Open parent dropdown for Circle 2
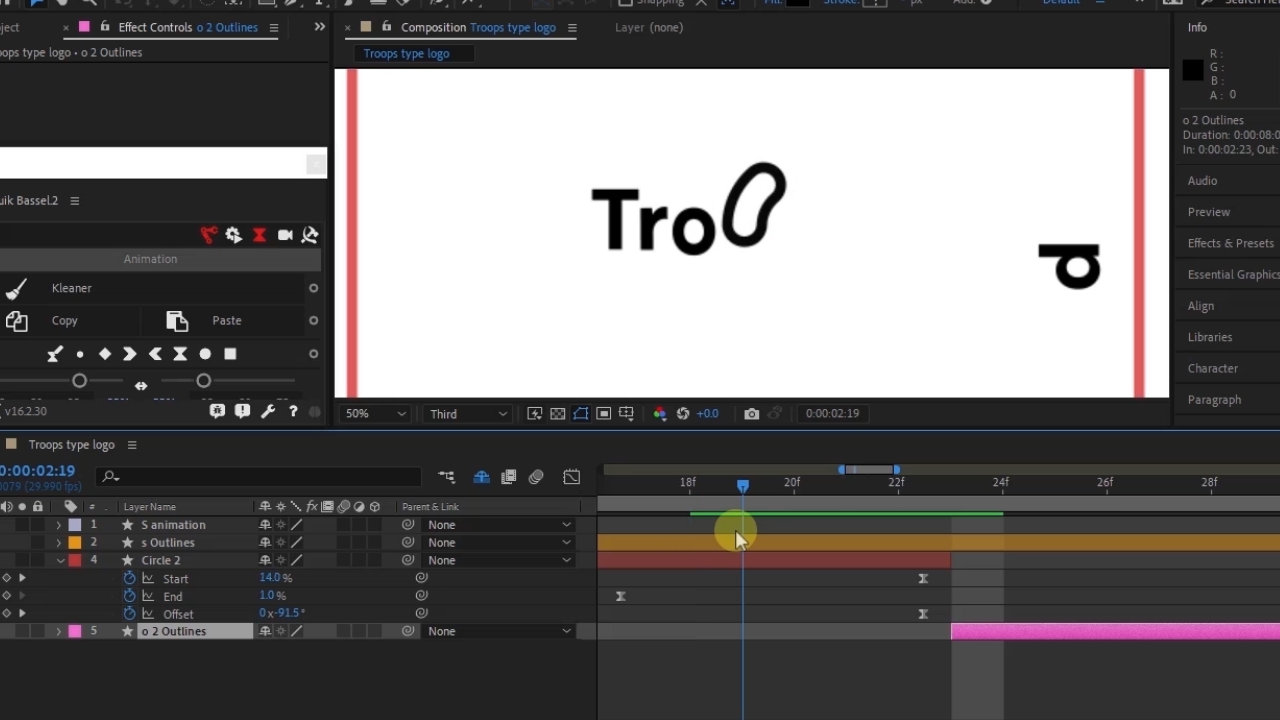Viewport: 1280px width, 720px height. [x=498, y=561]
